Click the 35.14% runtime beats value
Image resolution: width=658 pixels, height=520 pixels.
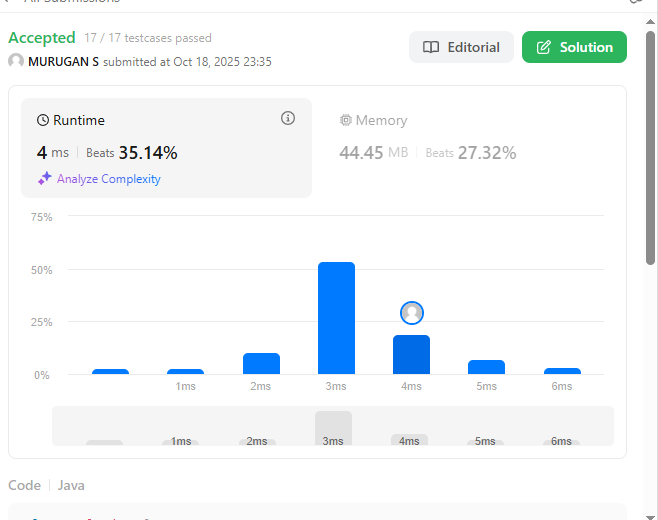[148, 153]
